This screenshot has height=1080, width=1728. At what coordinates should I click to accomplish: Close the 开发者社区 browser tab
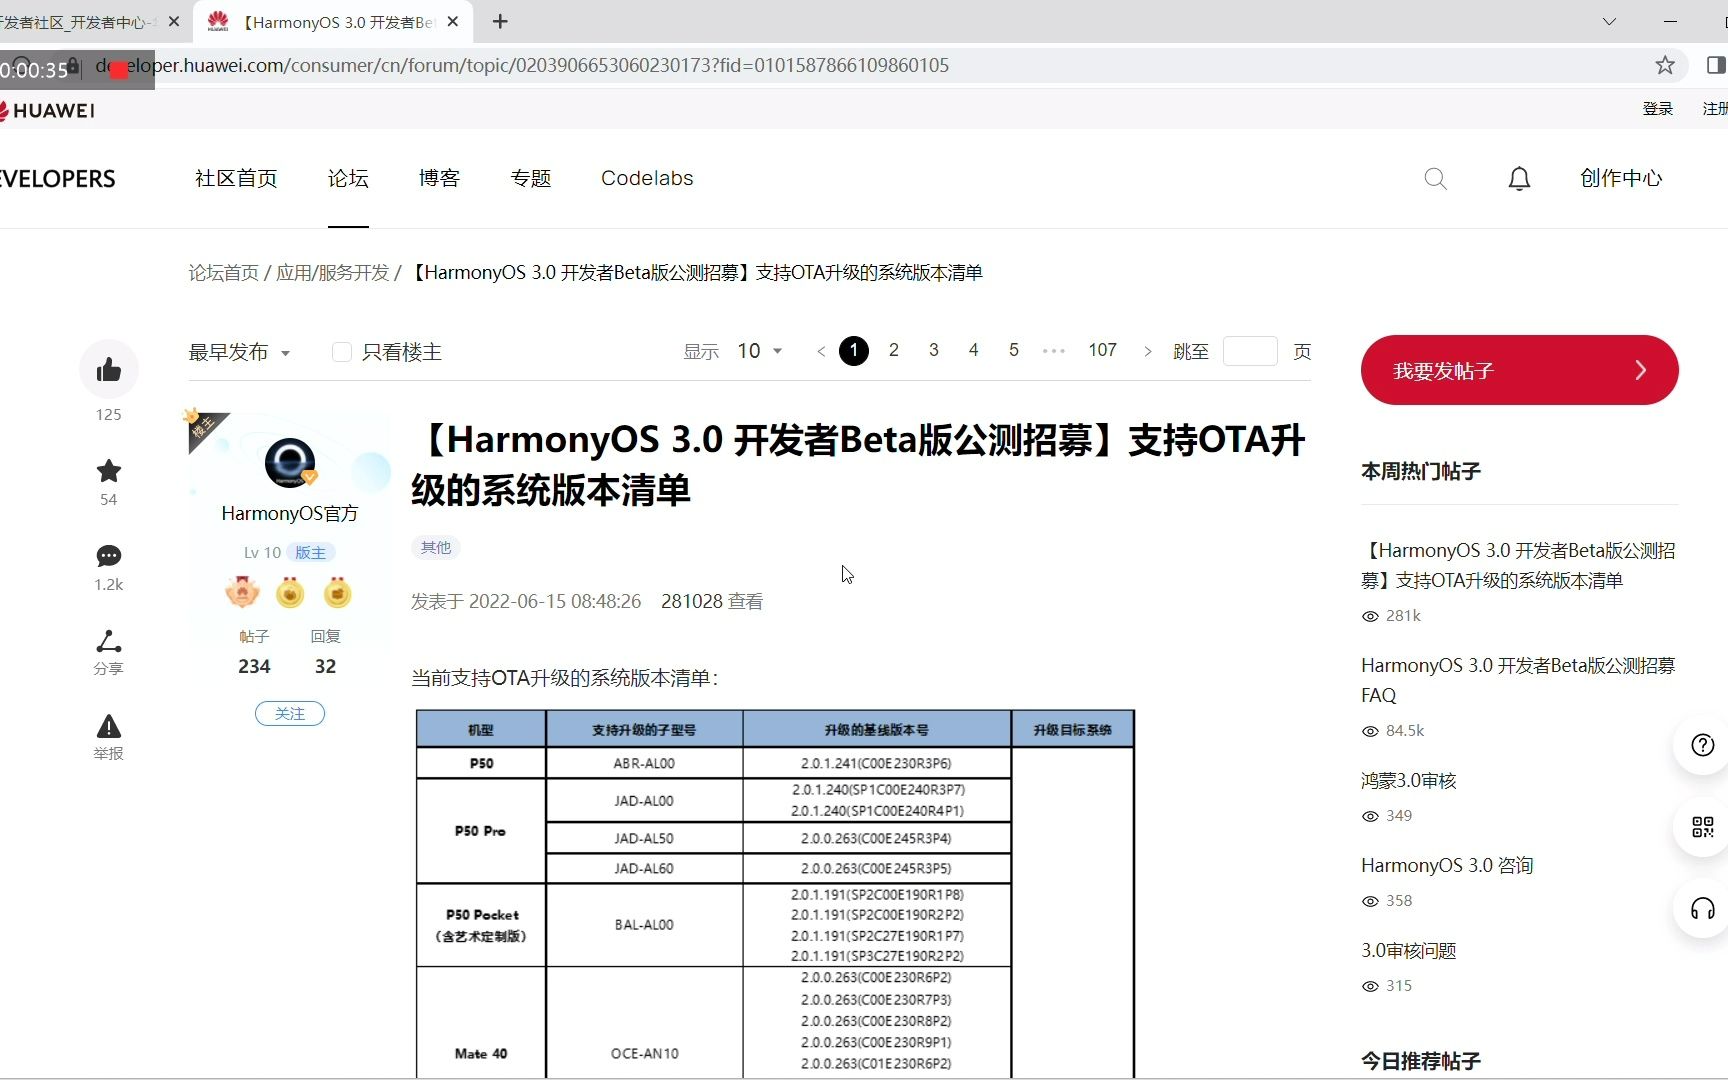click(x=174, y=21)
